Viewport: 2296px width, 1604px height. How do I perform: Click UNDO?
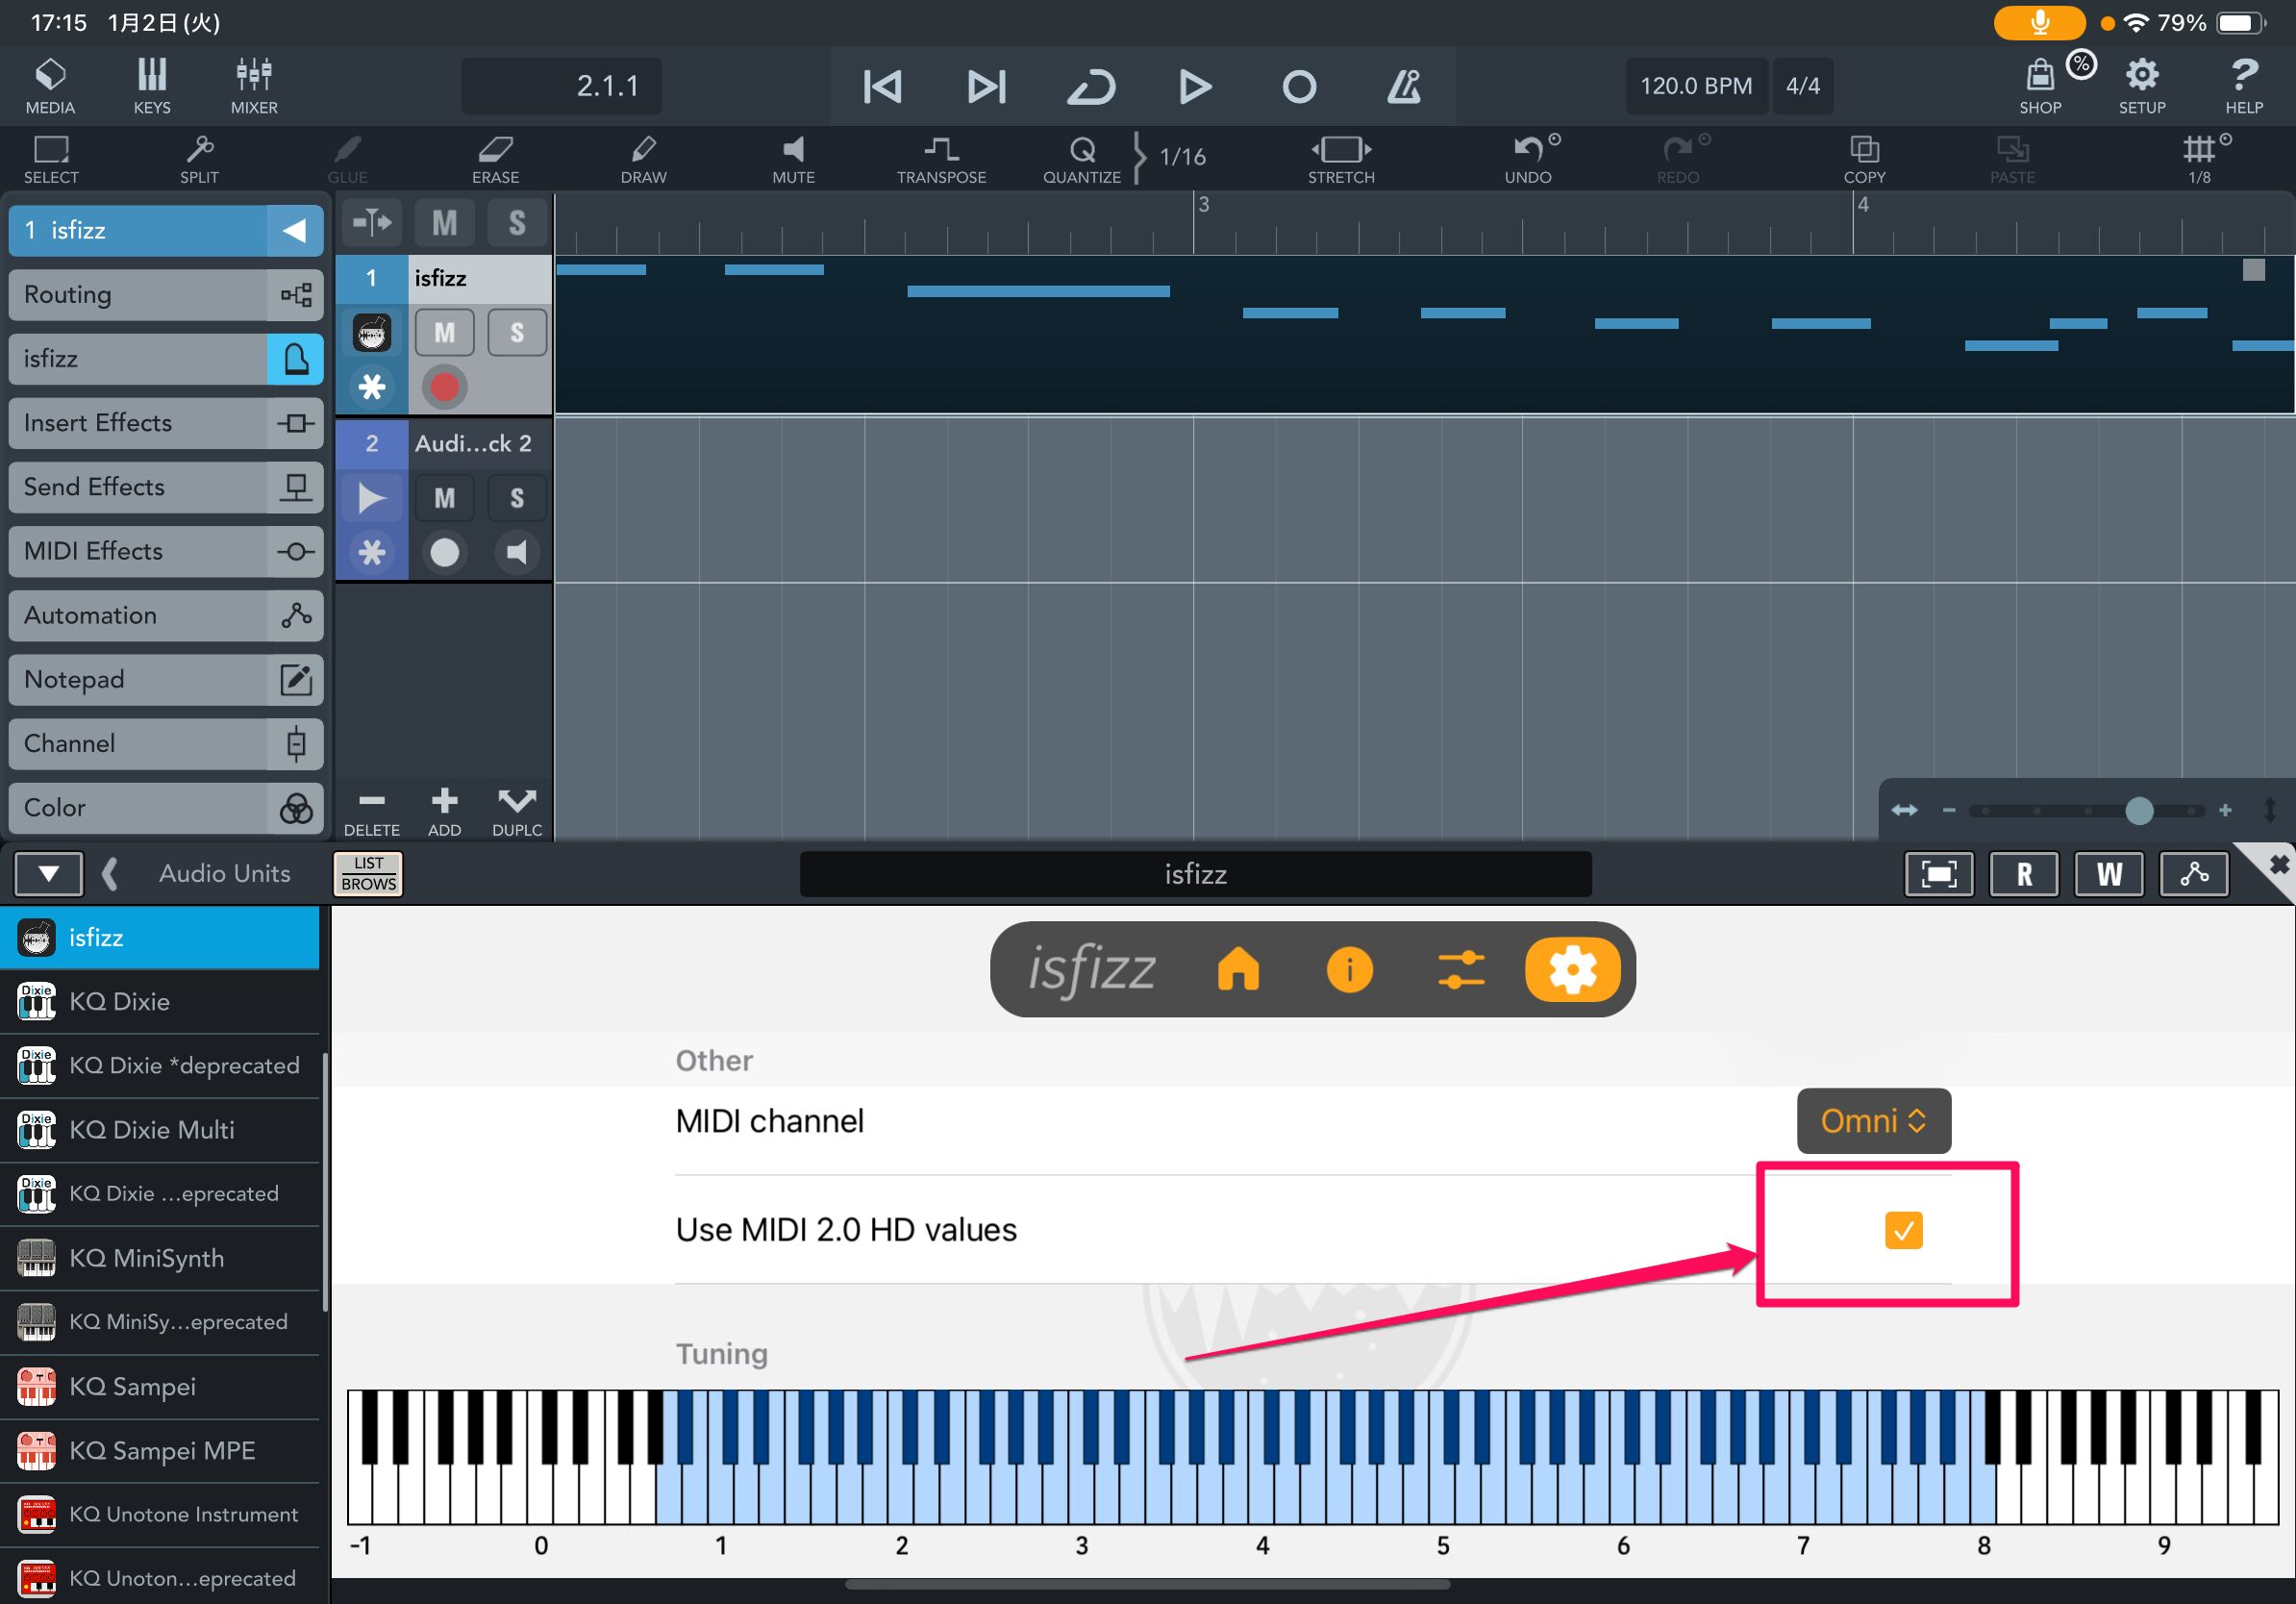coord(1528,159)
